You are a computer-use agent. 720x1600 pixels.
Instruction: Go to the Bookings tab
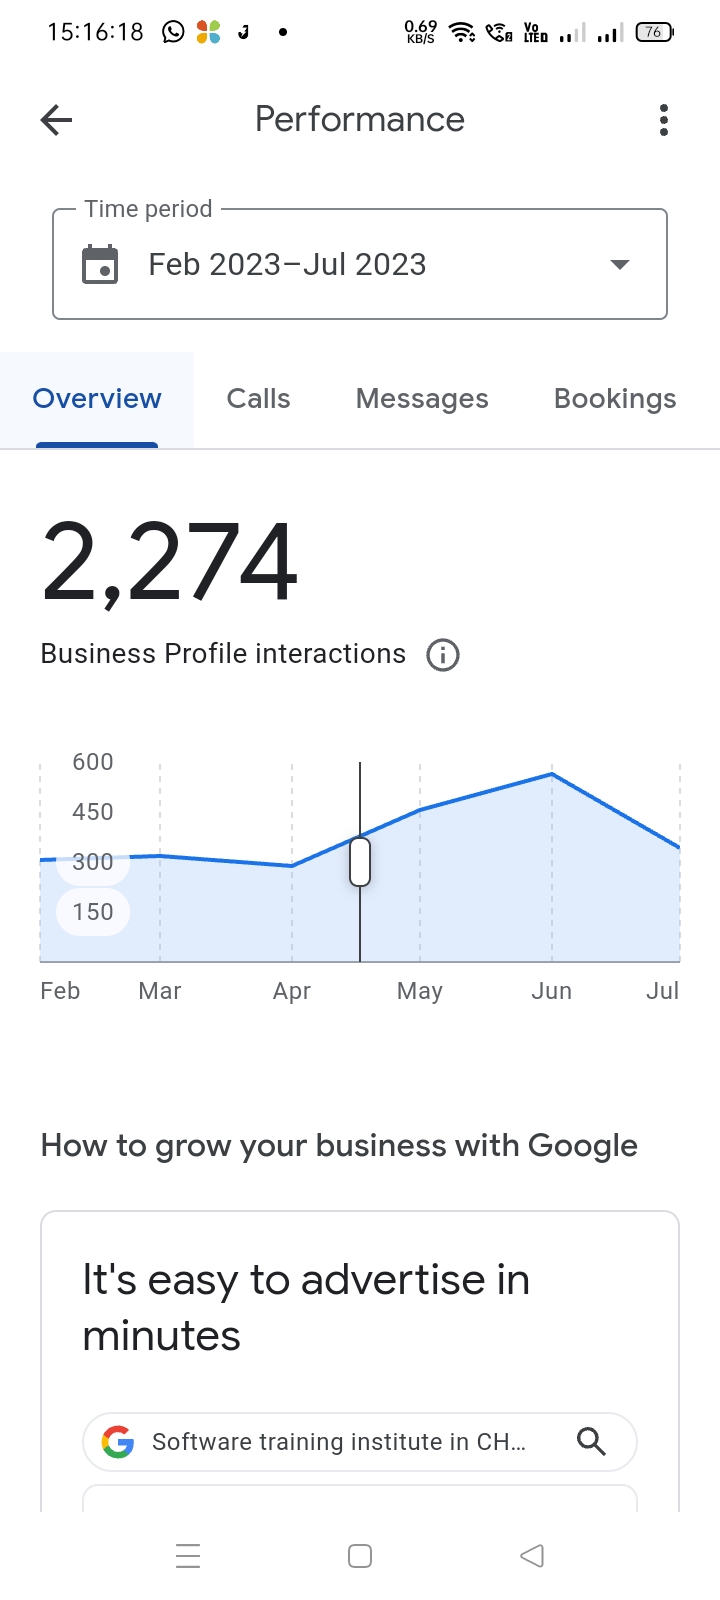[x=615, y=399]
